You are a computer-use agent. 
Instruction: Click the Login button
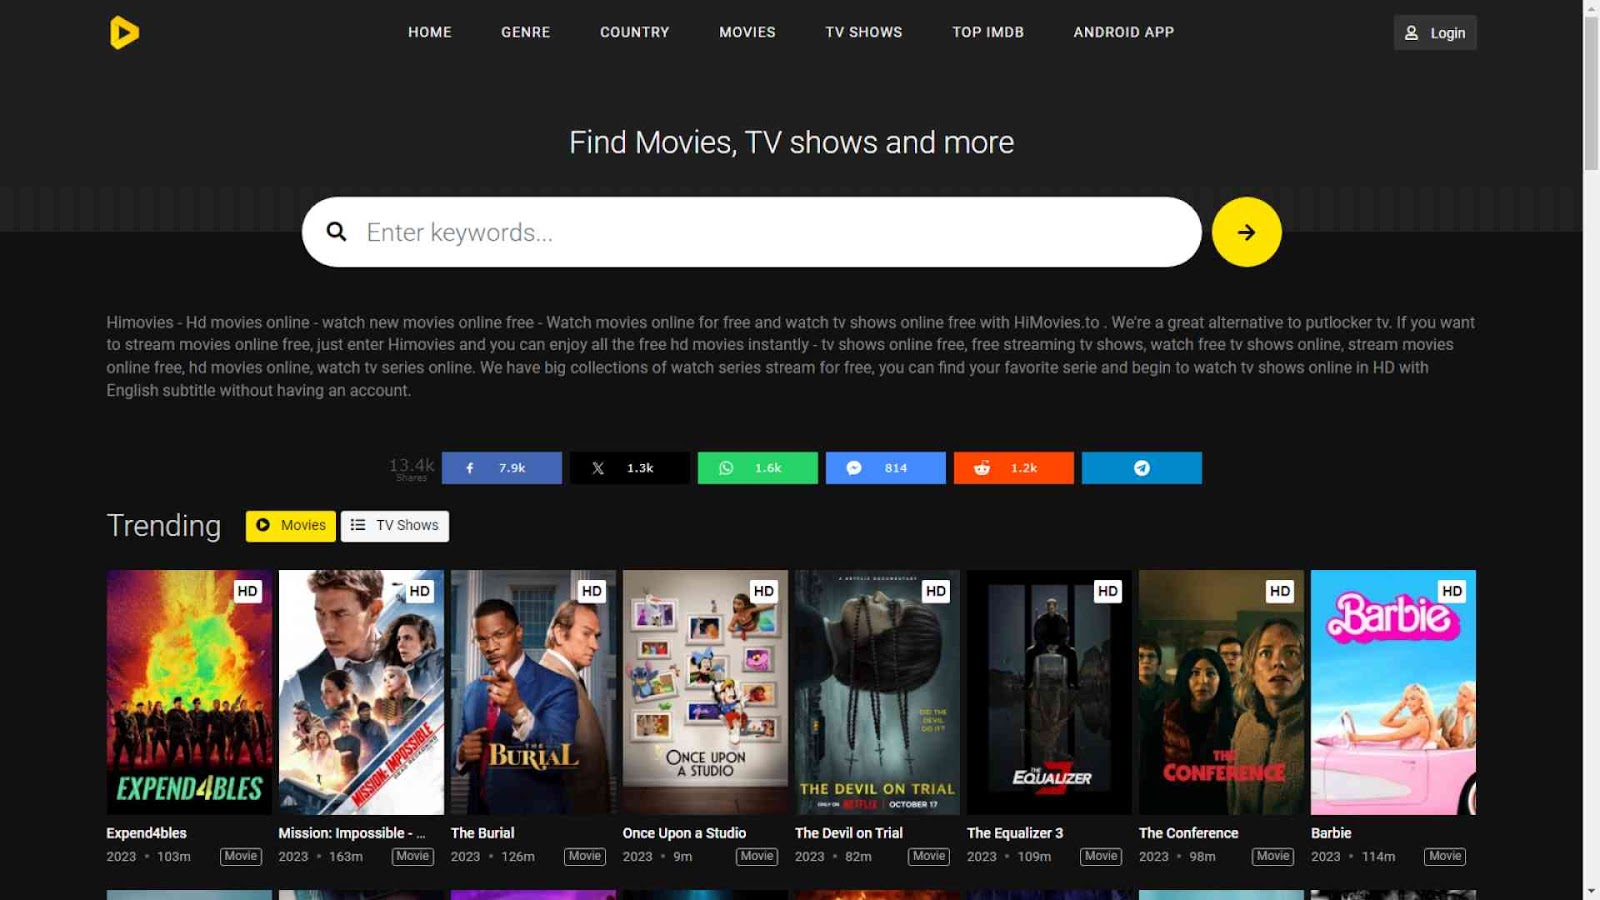tap(1435, 33)
